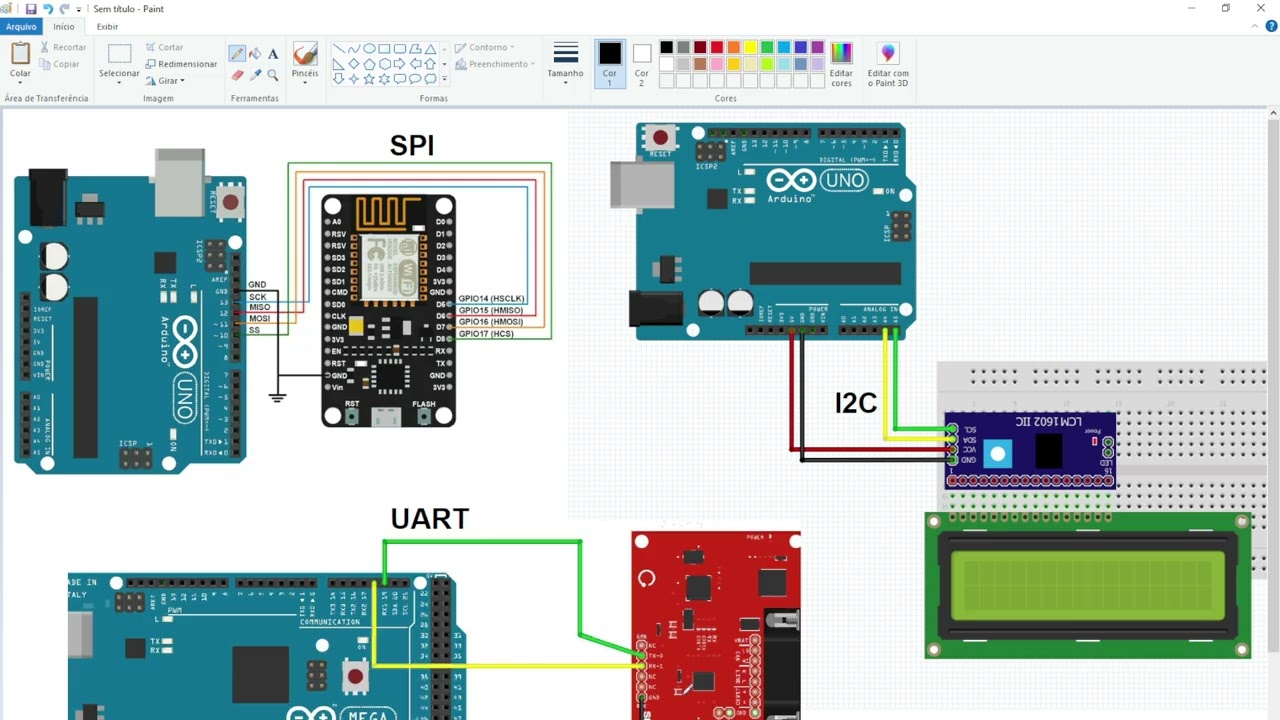Image resolution: width=1280 pixels, height=720 pixels.
Task: Open the Arquivo file menu
Action: pos(21,27)
